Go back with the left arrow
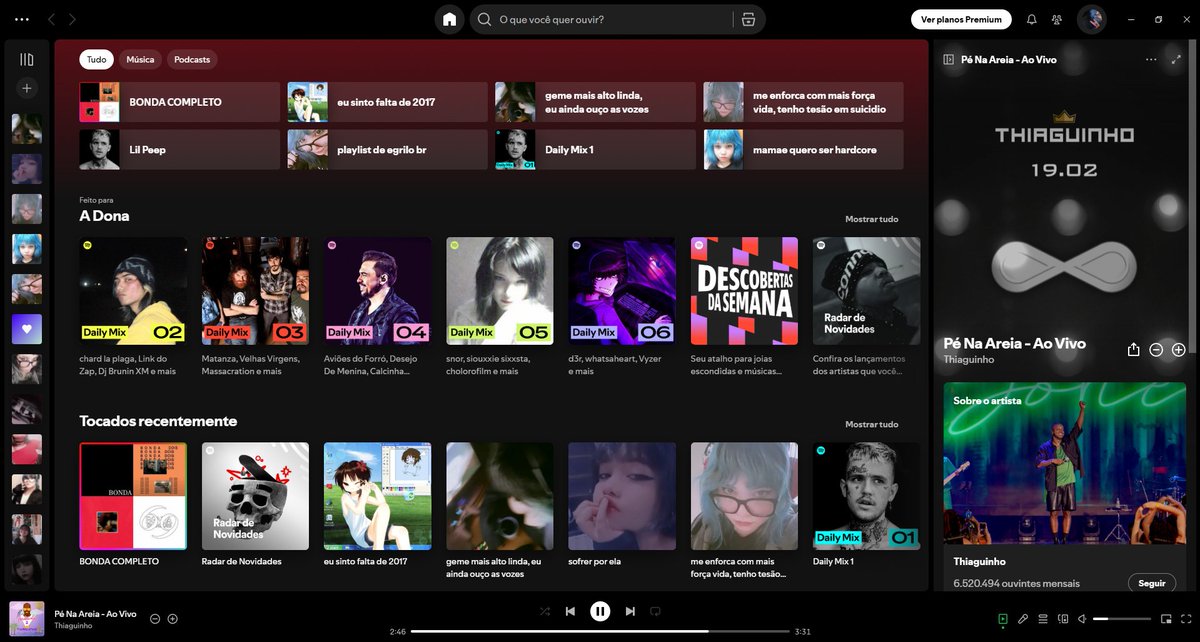Viewport: 1200px width, 642px height. [x=52, y=19]
